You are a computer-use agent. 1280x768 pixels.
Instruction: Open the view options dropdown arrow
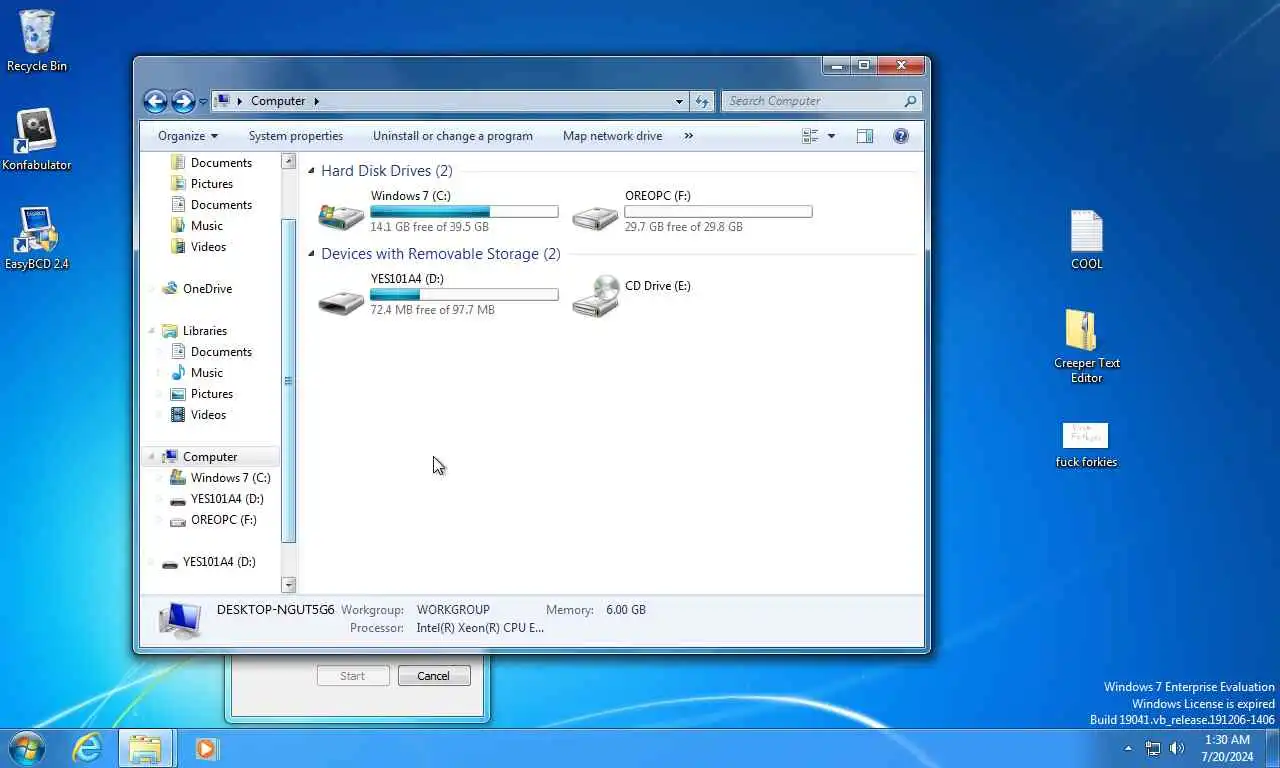(x=831, y=136)
